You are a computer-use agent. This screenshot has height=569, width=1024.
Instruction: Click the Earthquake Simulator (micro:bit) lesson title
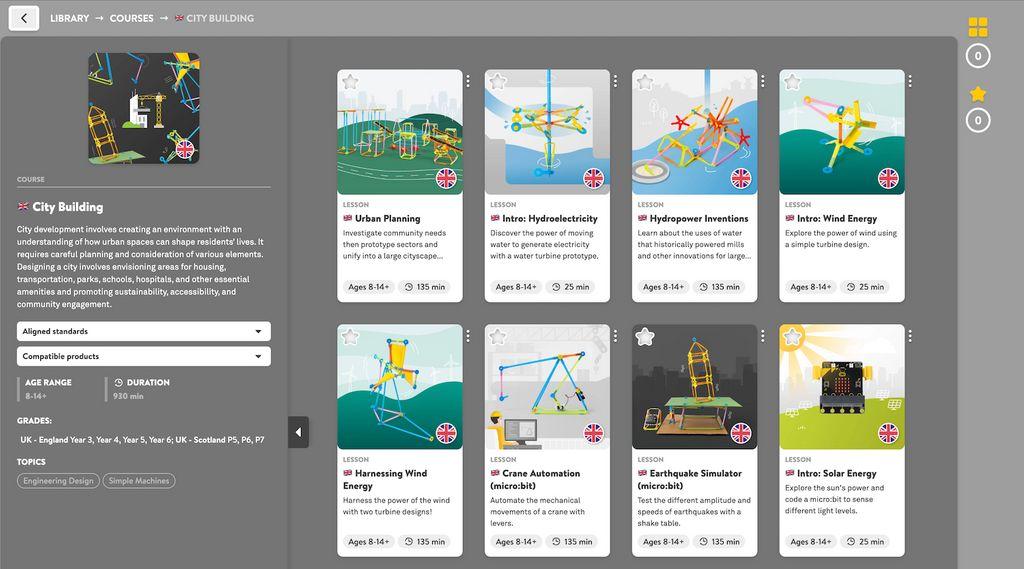(690, 480)
